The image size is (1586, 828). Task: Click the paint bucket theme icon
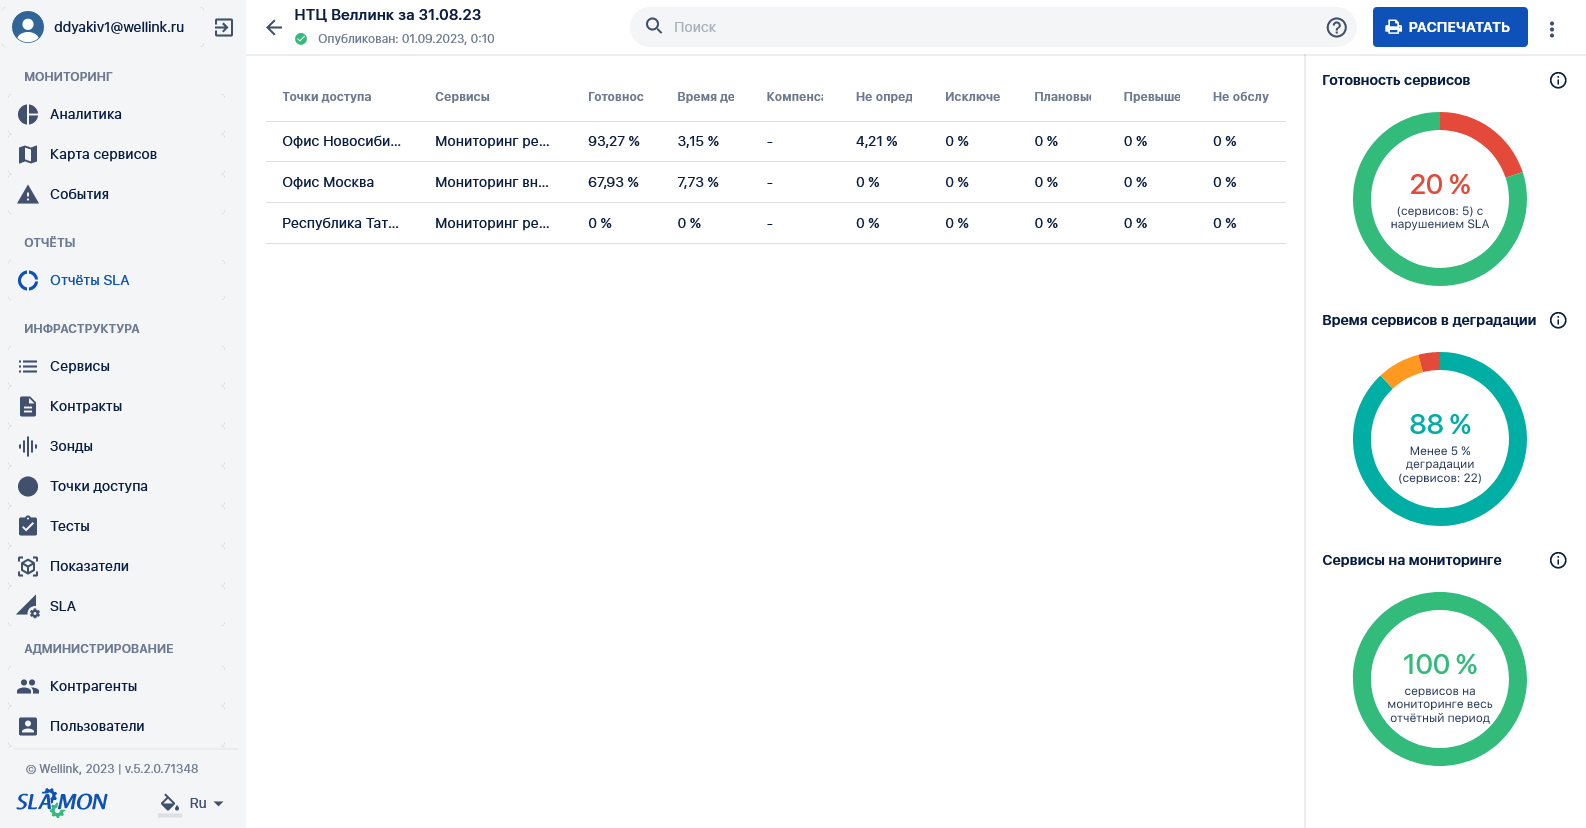[x=170, y=803]
